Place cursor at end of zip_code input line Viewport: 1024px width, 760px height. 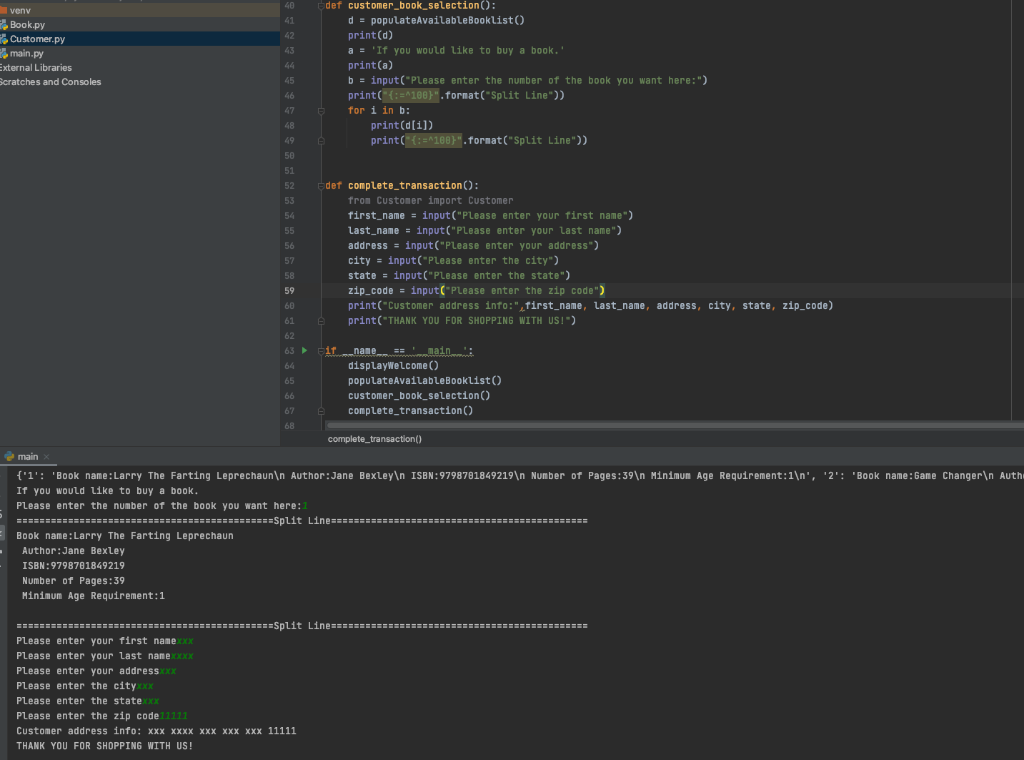tap(607, 291)
